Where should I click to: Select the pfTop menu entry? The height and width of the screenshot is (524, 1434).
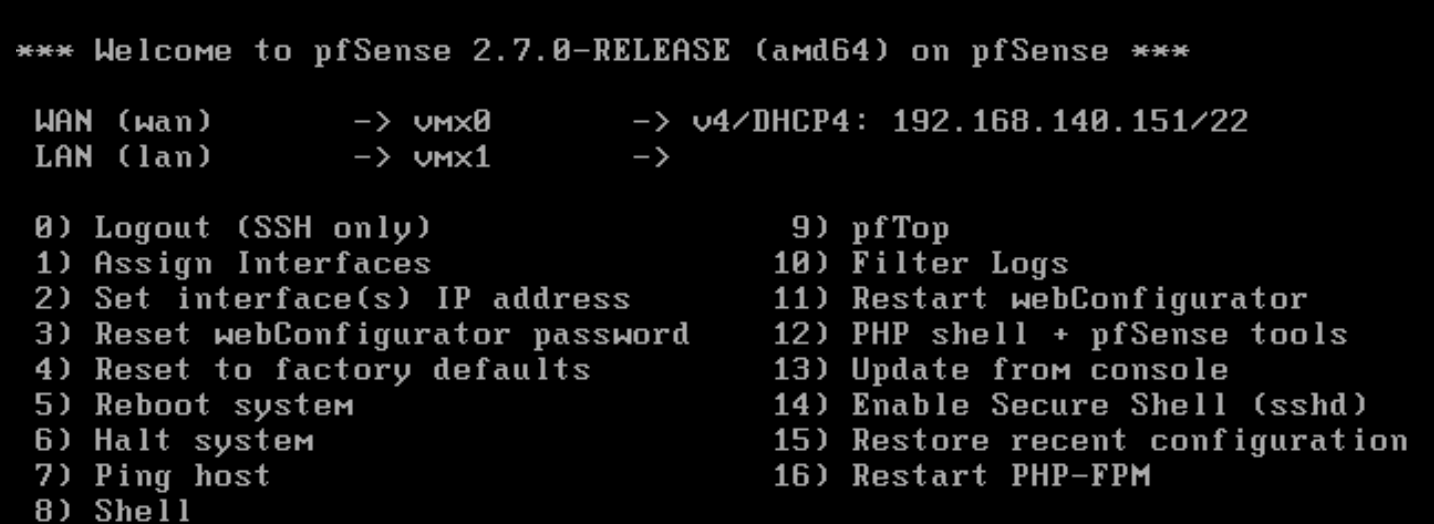[870, 228]
